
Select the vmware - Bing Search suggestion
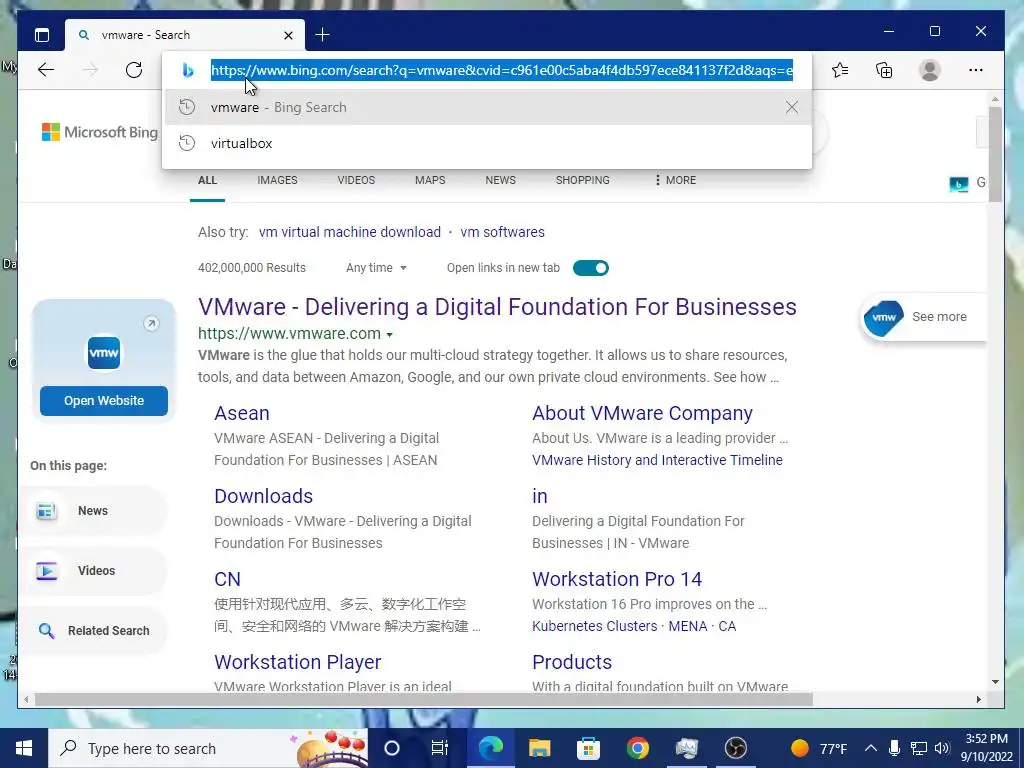click(x=487, y=107)
